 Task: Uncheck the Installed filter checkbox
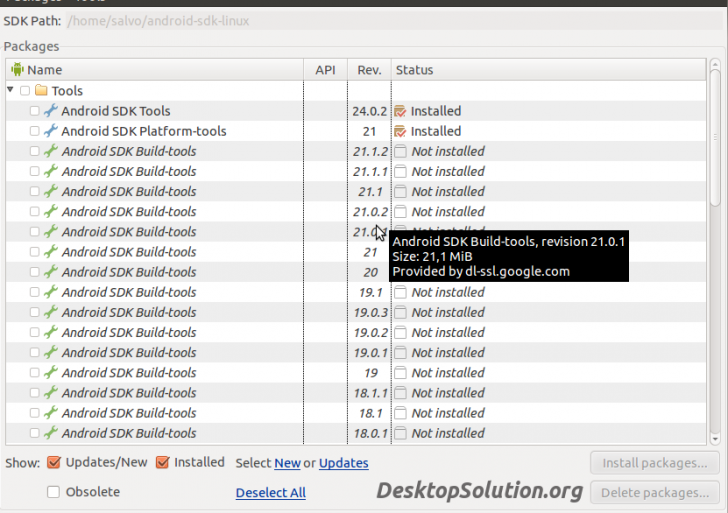point(163,463)
